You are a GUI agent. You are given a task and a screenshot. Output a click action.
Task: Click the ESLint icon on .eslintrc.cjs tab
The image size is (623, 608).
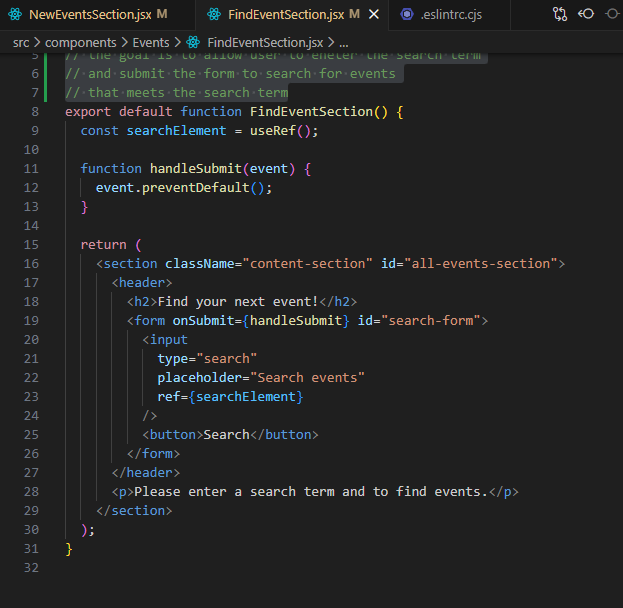[x=406, y=14]
